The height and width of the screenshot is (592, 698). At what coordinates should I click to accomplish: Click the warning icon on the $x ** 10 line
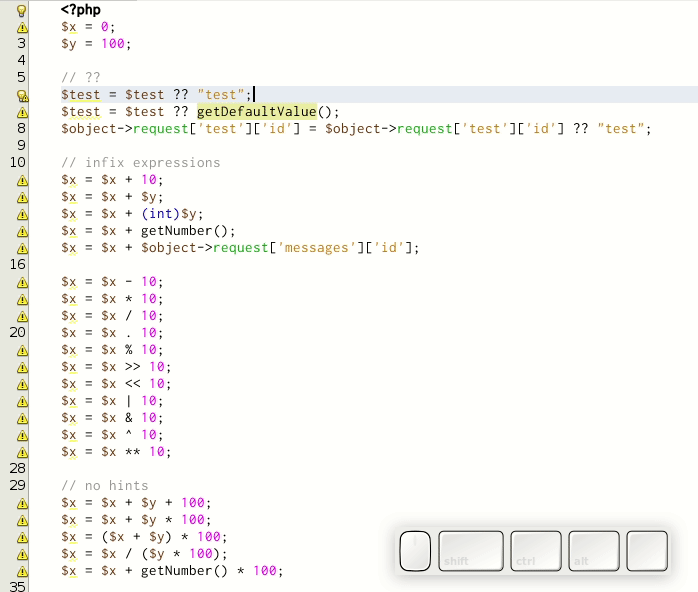[20, 452]
